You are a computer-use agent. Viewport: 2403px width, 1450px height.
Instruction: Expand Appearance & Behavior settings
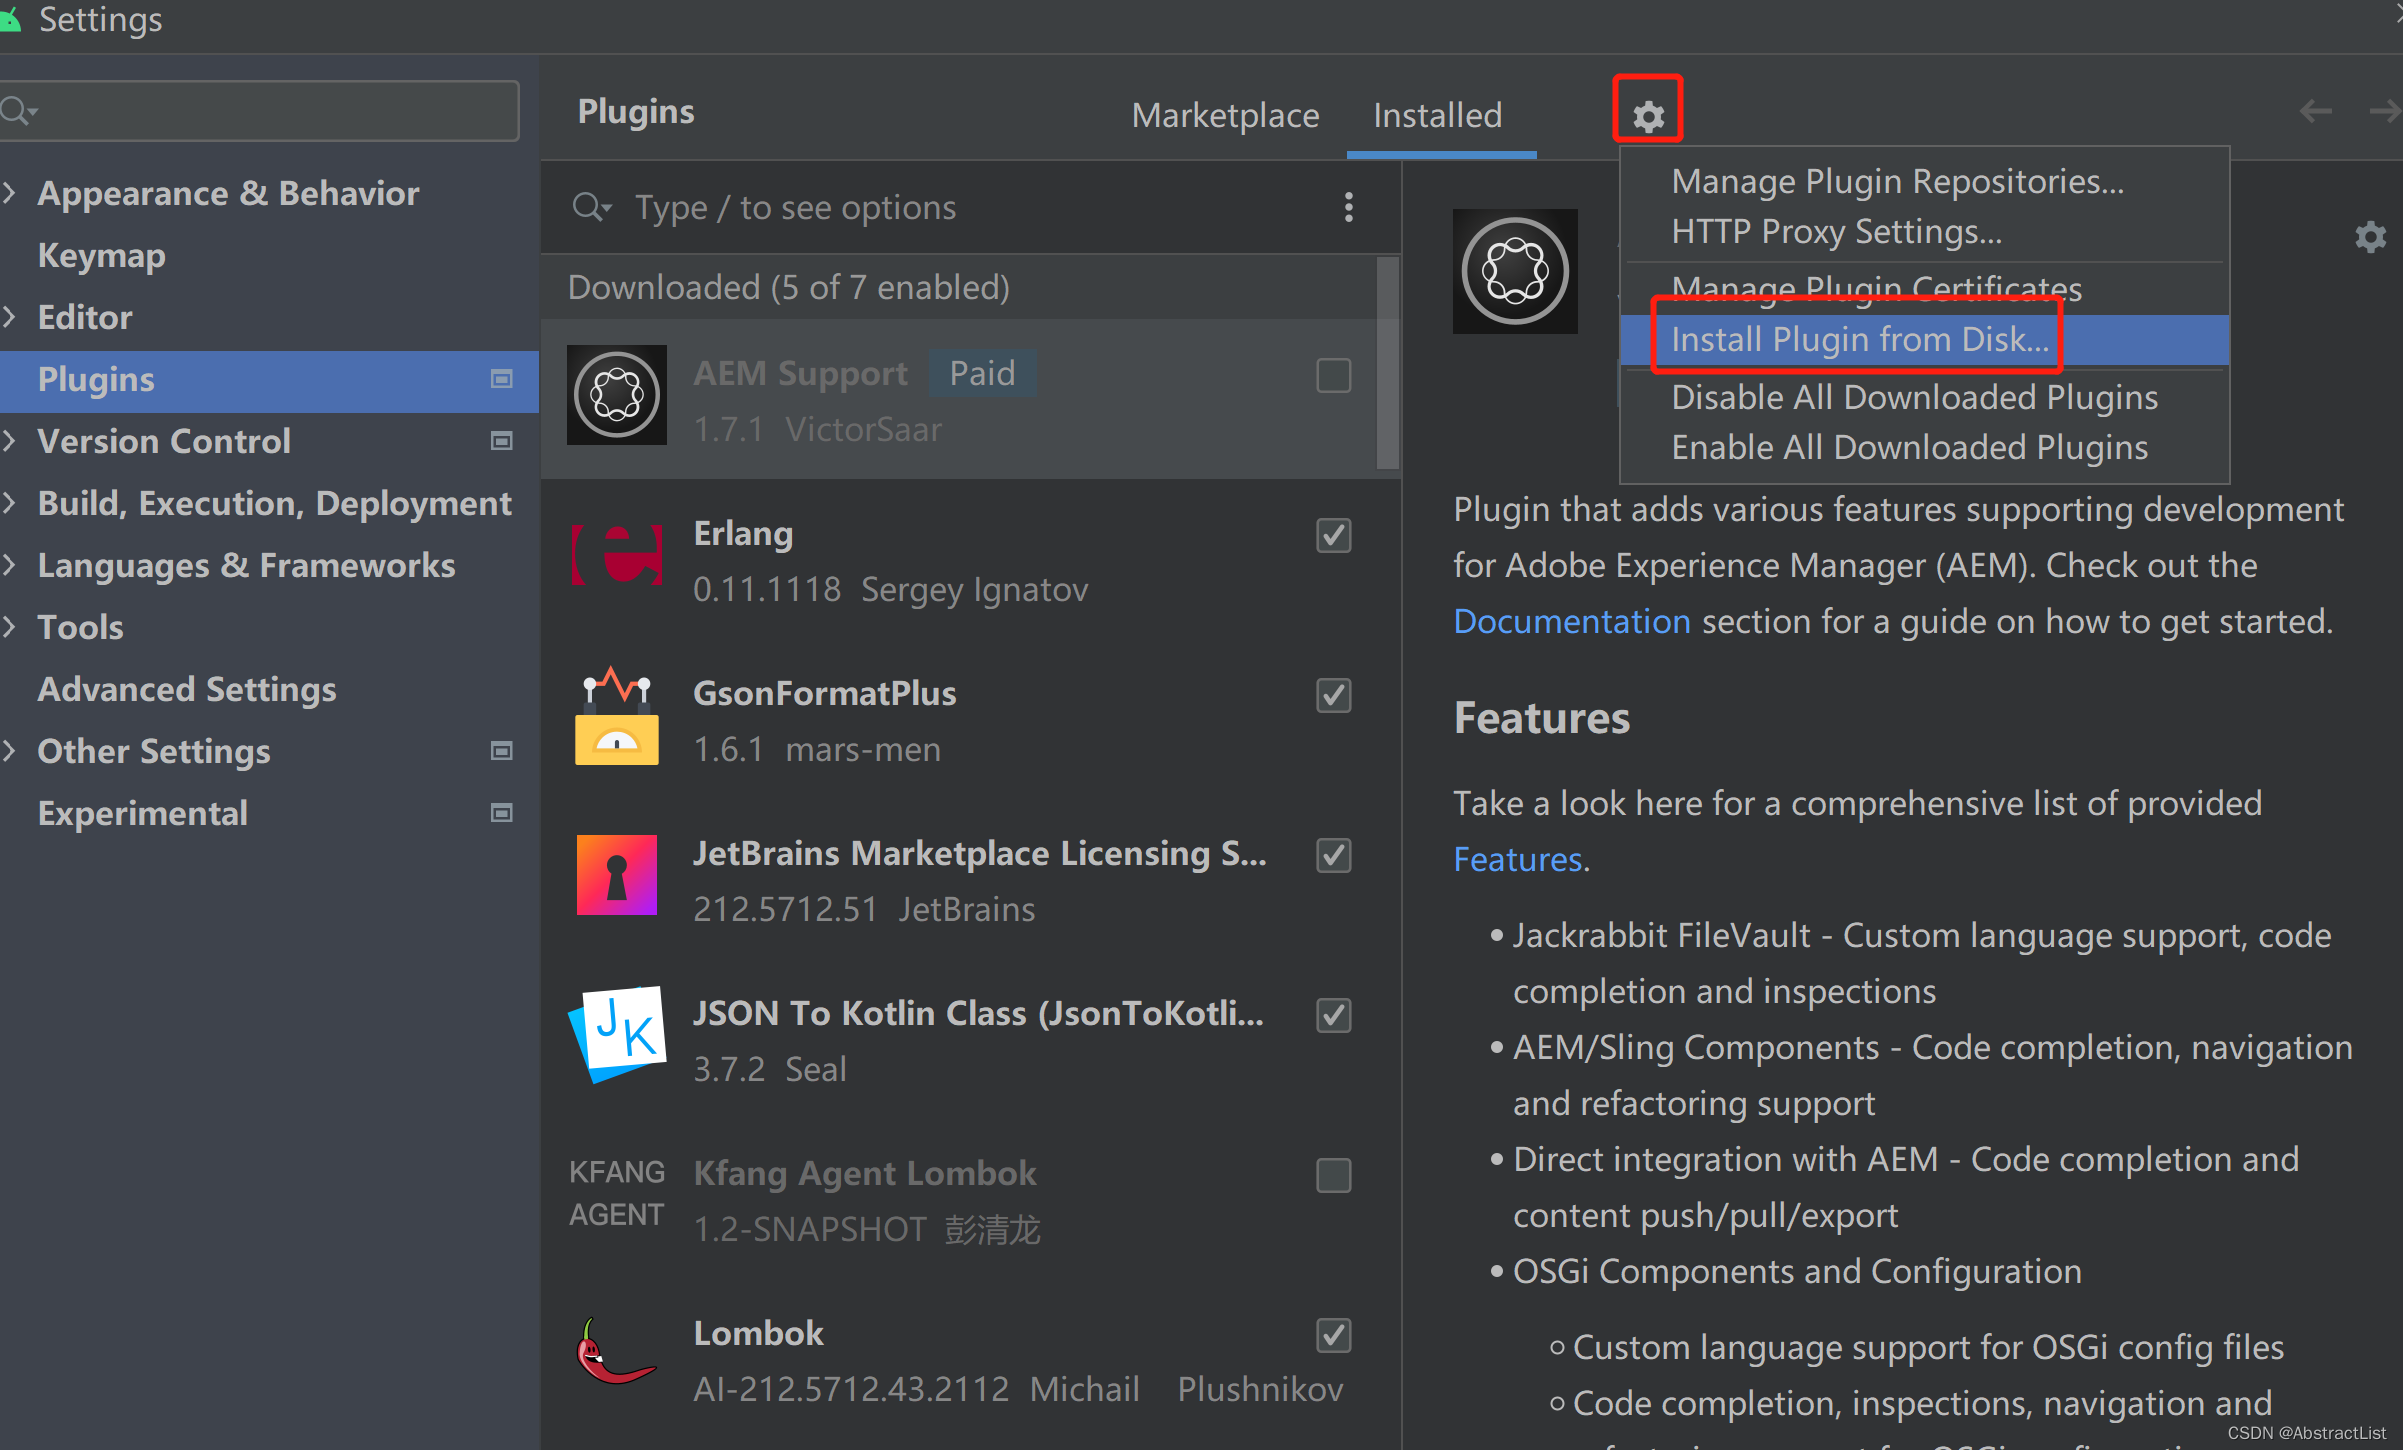click(x=10, y=193)
